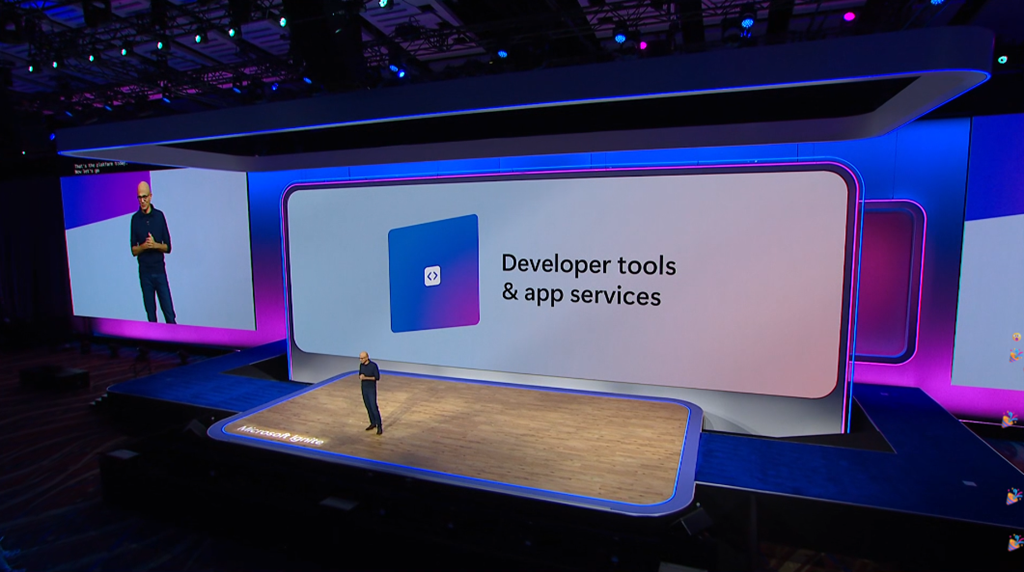This screenshot has width=1024, height=572.
Task: Select the "Developer tools" slide heading text
Action: [588, 264]
